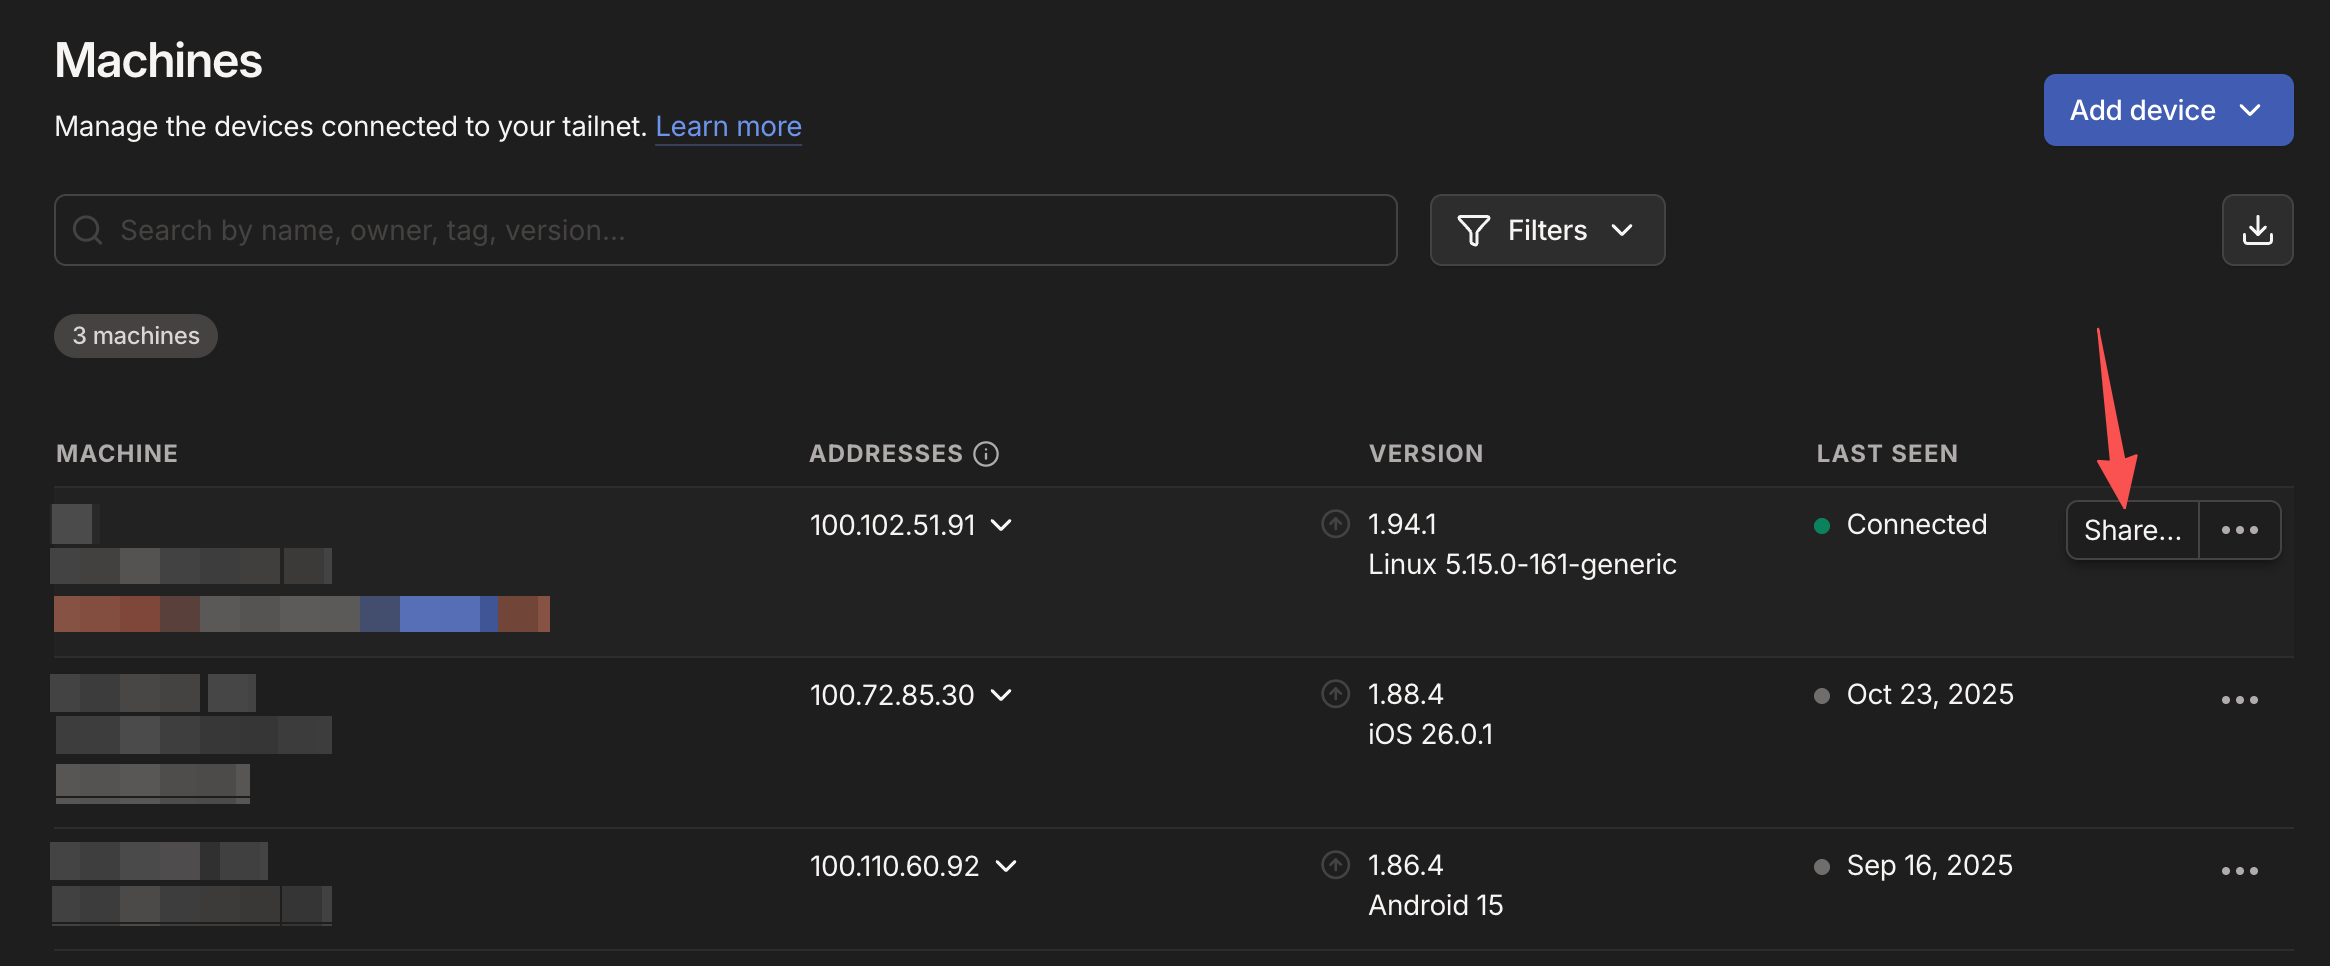The width and height of the screenshot is (2330, 966).
Task: Open the three-dot menu for the Android machine
Action: point(2239,871)
